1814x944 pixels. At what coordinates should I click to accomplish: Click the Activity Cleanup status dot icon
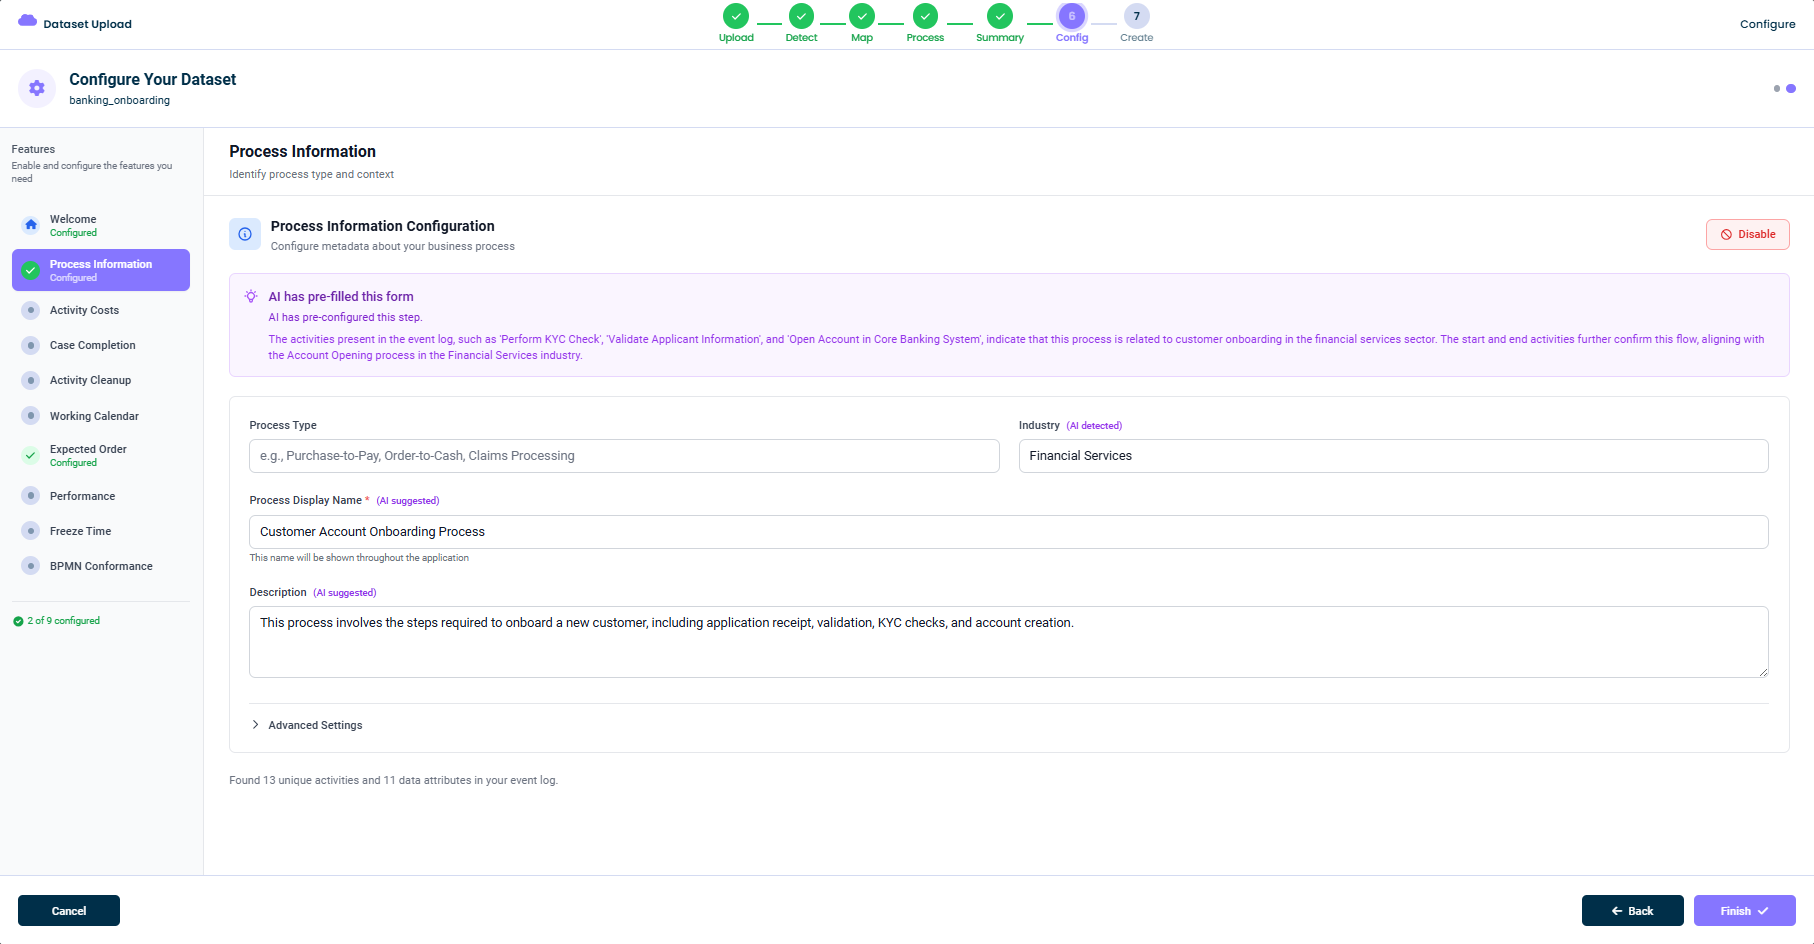pyautogui.click(x=31, y=380)
